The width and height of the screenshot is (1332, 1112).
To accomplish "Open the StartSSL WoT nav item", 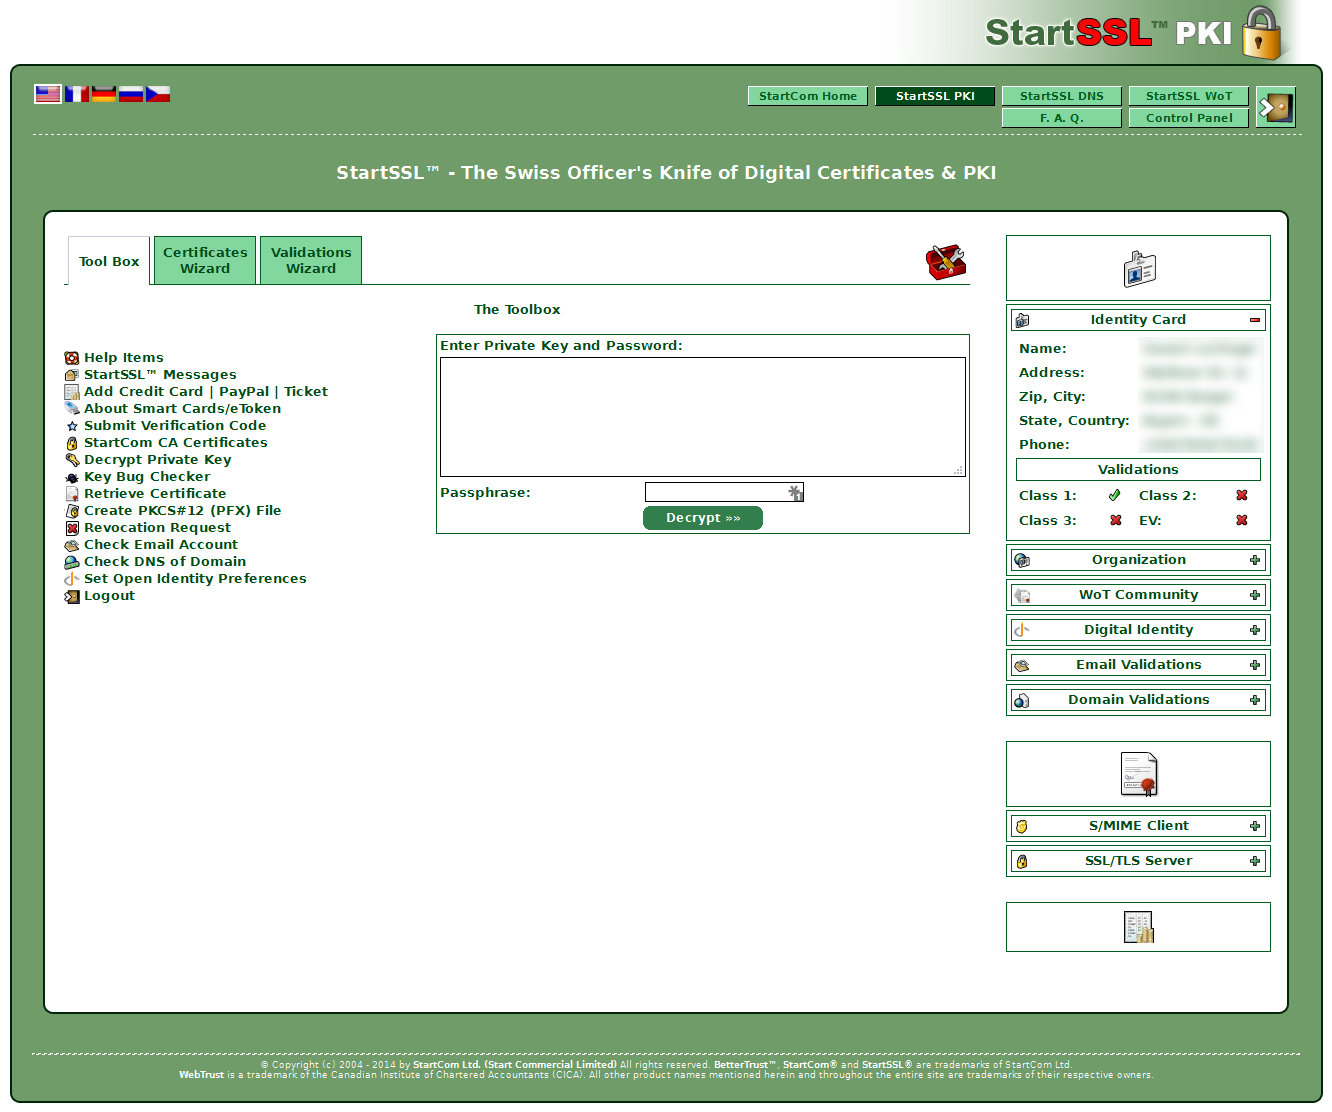I will pyautogui.click(x=1189, y=96).
